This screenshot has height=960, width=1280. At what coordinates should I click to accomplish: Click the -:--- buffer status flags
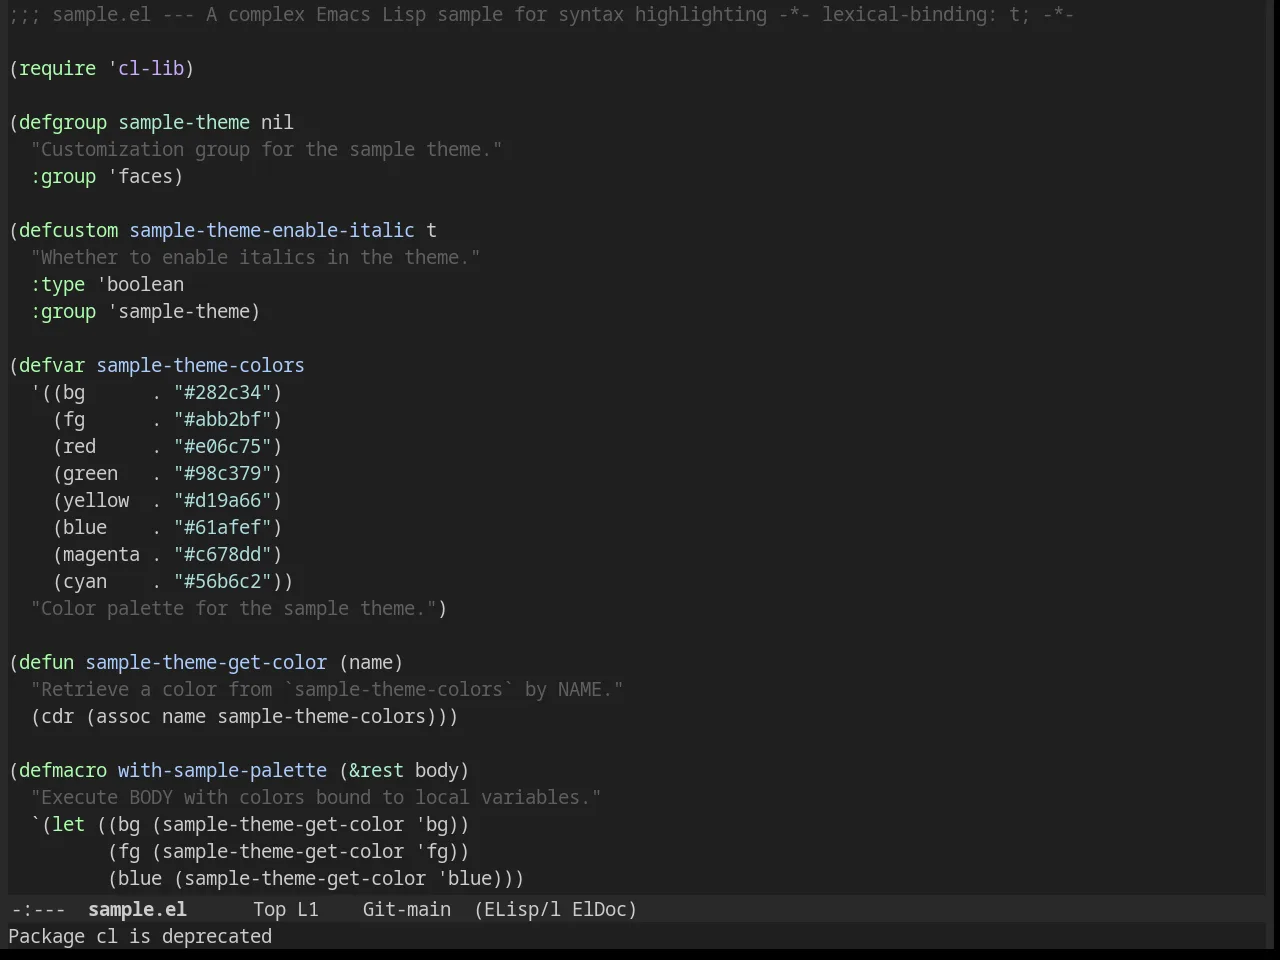(x=37, y=909)
